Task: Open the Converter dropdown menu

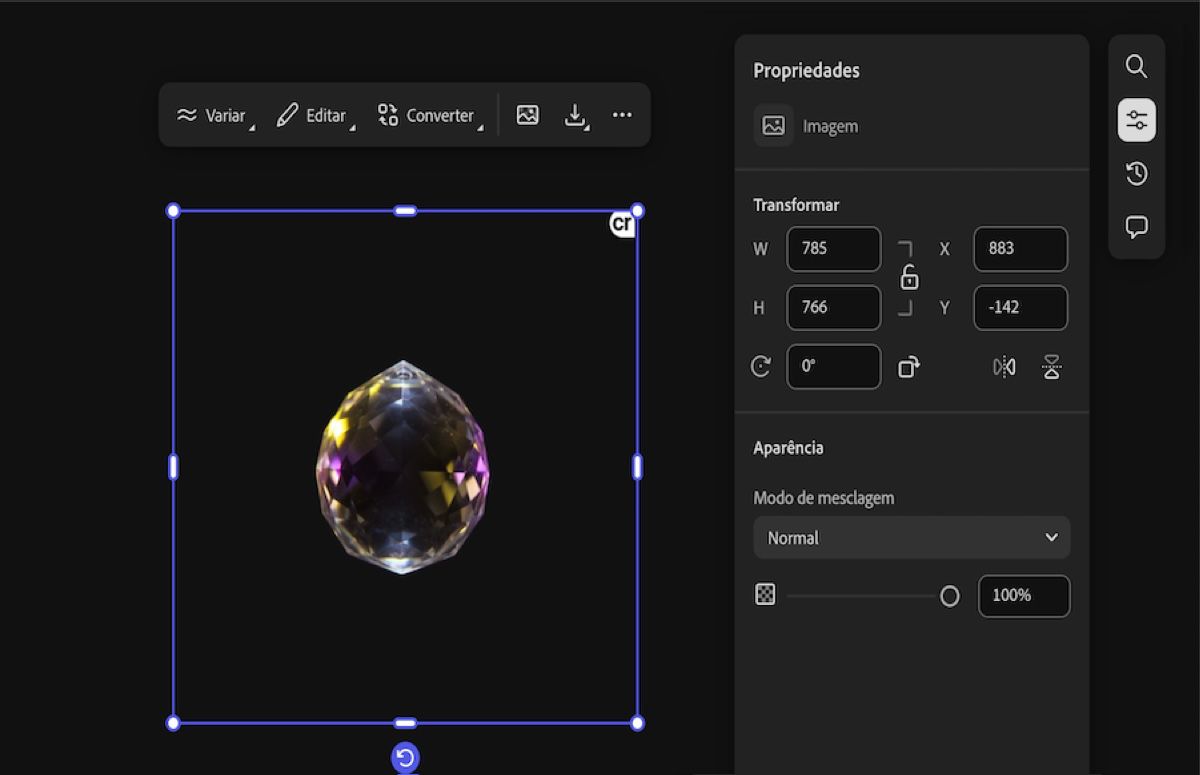Action: 429,115
